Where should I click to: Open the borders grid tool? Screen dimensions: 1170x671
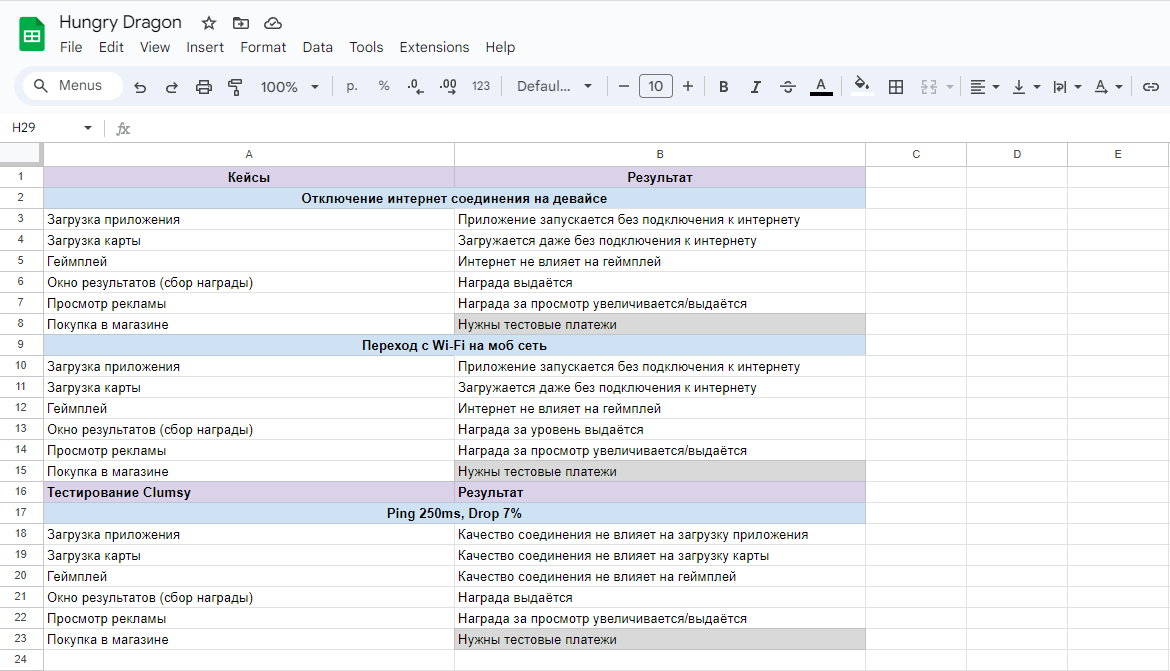(896, 87)
